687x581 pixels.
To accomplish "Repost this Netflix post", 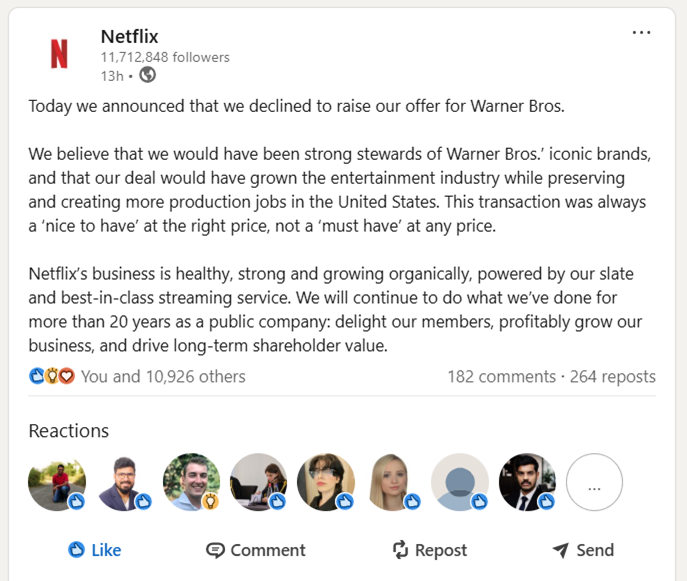I will click(x=430, y=550).
